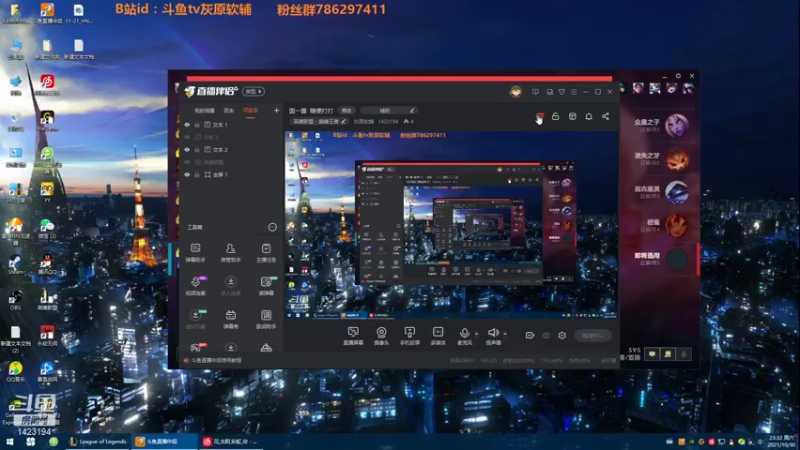Change the 英雄联盟·超级王者 category selector

click(319, 121)
